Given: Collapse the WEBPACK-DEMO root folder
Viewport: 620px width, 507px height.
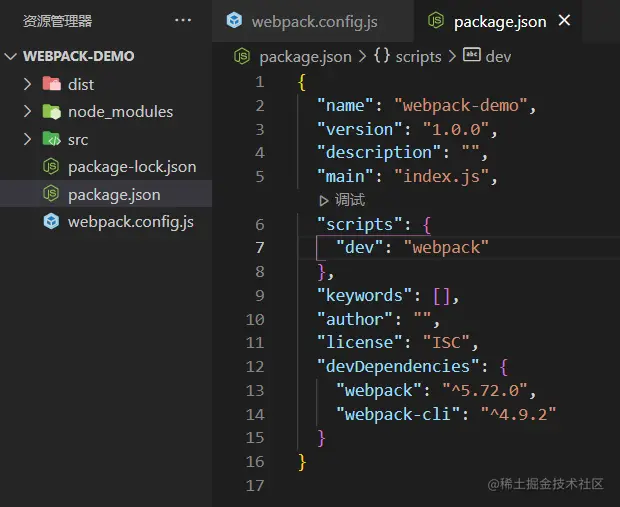Looking at the screenshot, I should [x=11, y=56].
